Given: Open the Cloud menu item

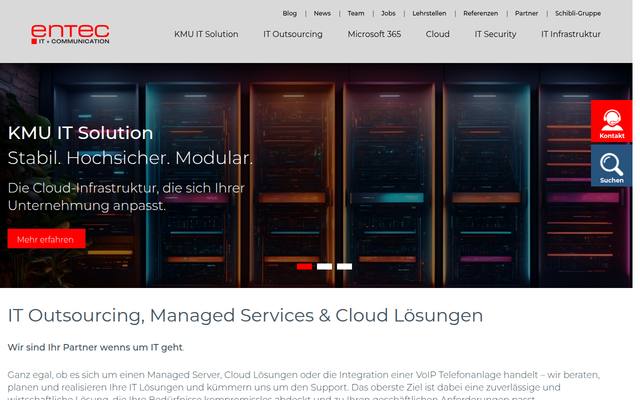Looking at the screenshot, I should click(x=438, y=34).
